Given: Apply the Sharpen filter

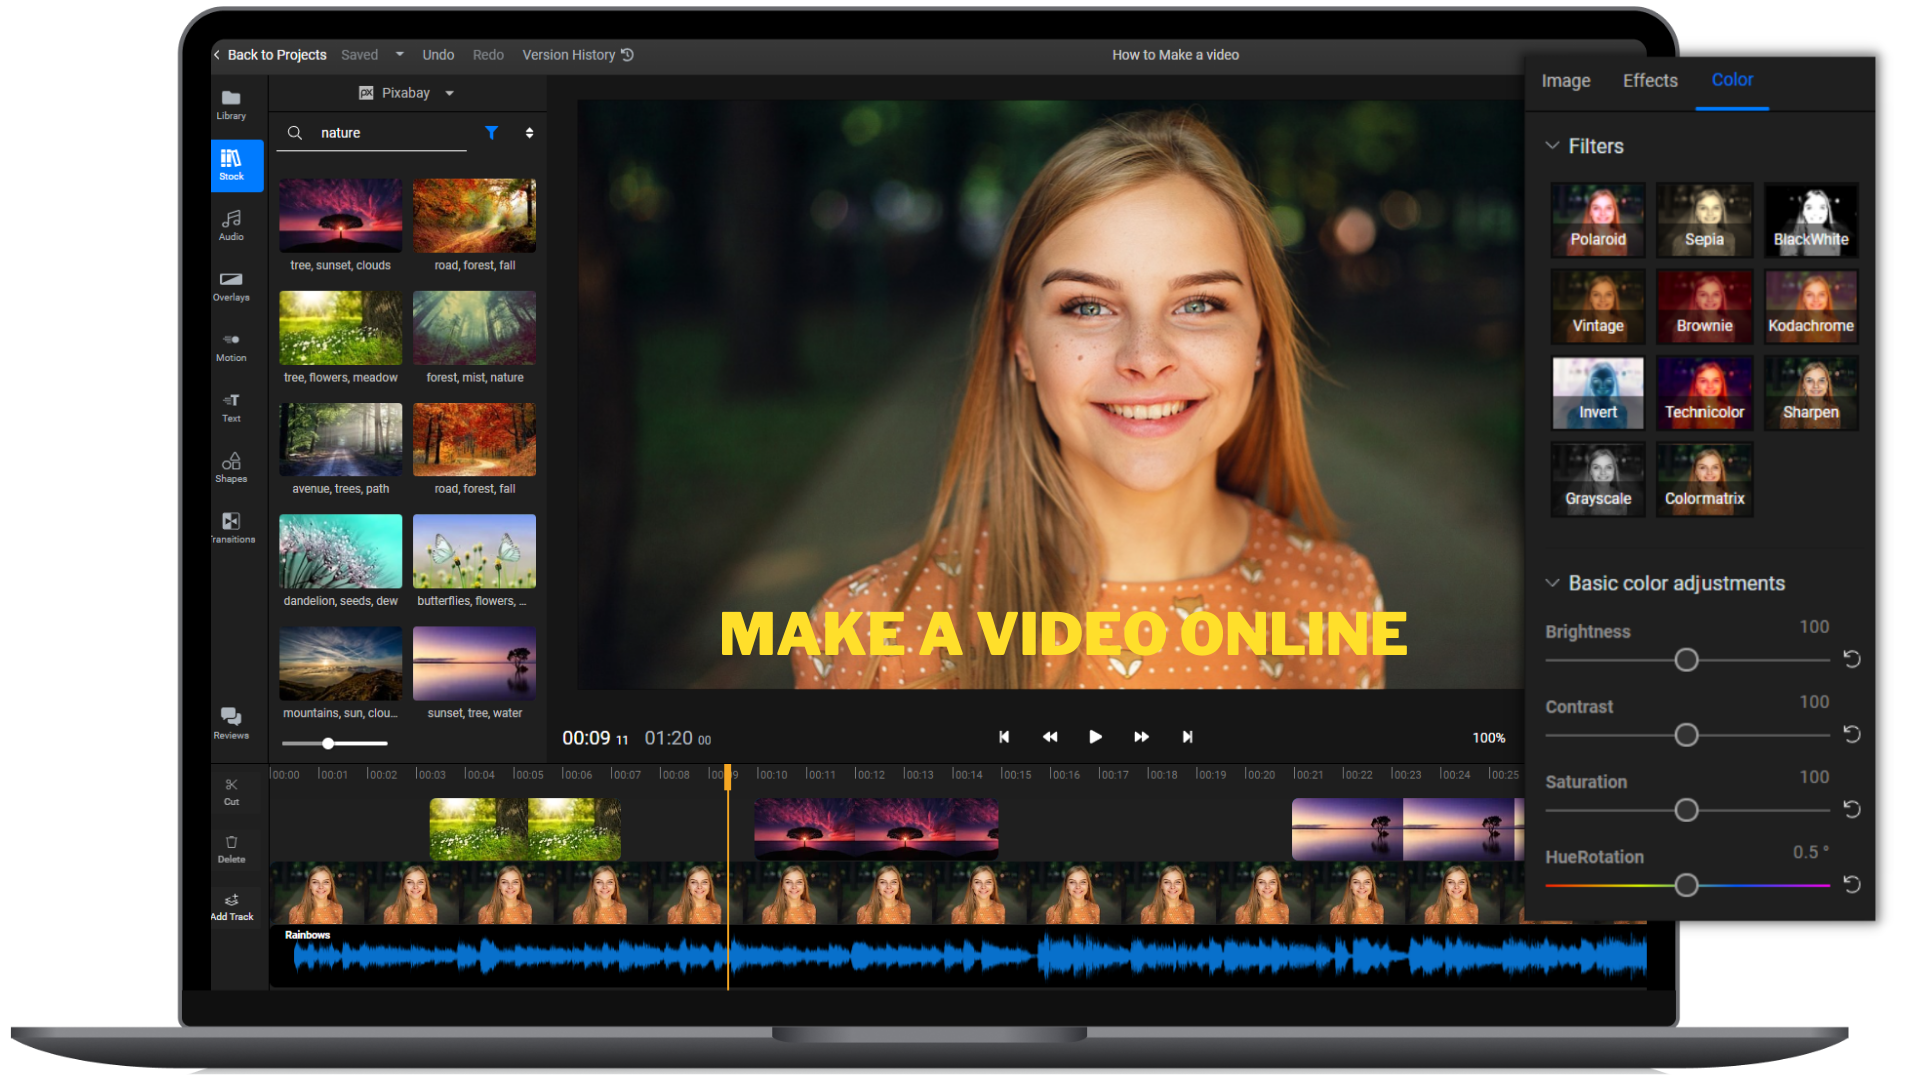Looking at the screenshot, I should tap(1811, 393).
